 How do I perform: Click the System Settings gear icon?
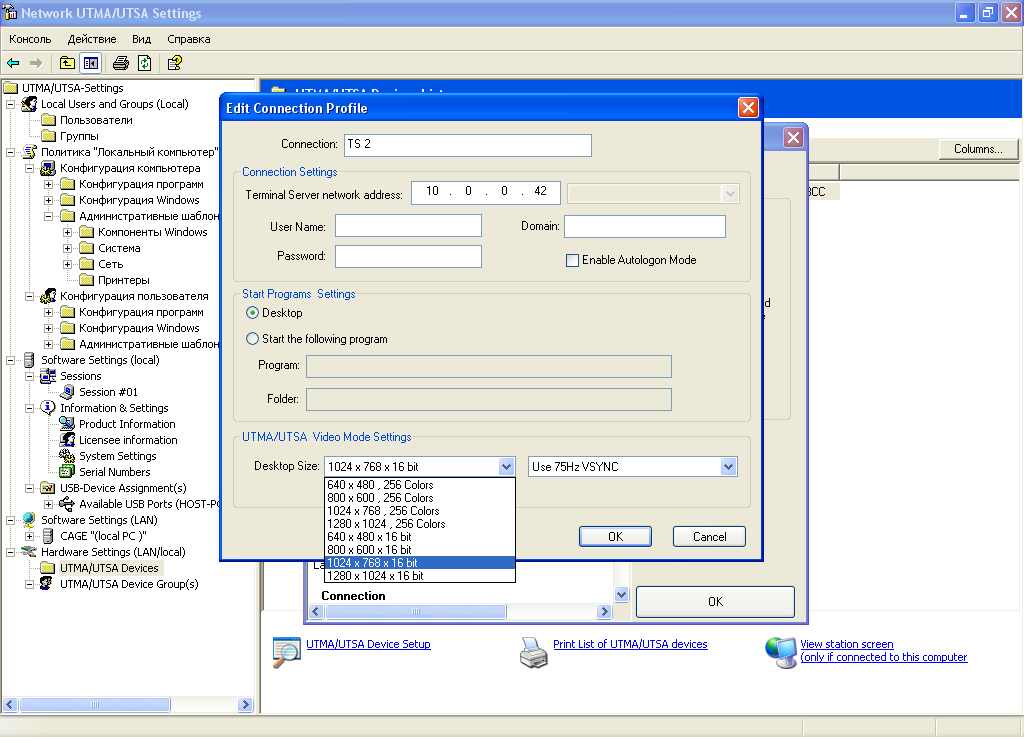coord(67,456)
